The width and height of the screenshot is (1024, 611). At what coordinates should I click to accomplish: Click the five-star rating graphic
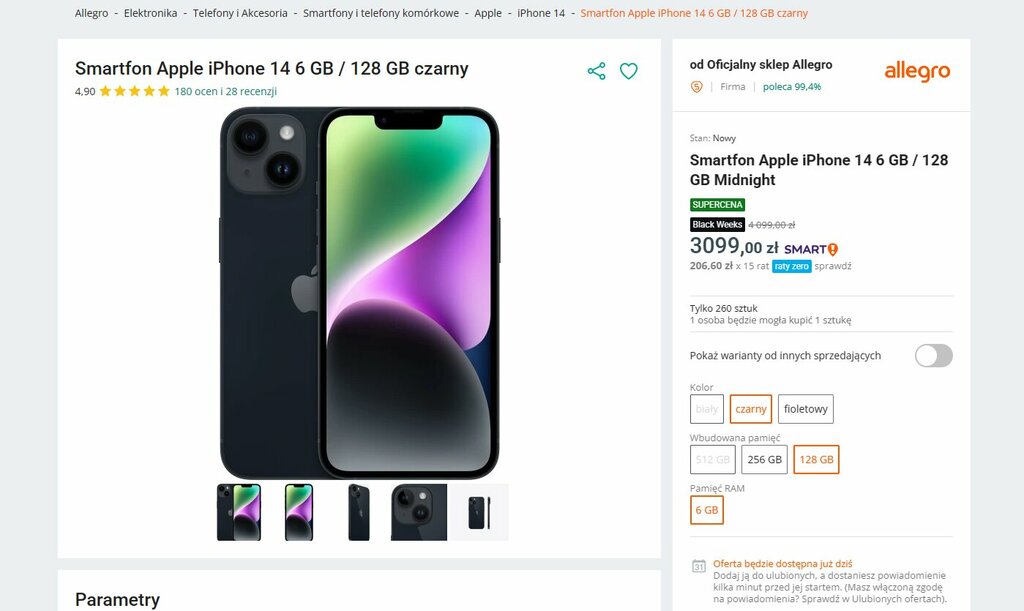click(x=135, y=91)
